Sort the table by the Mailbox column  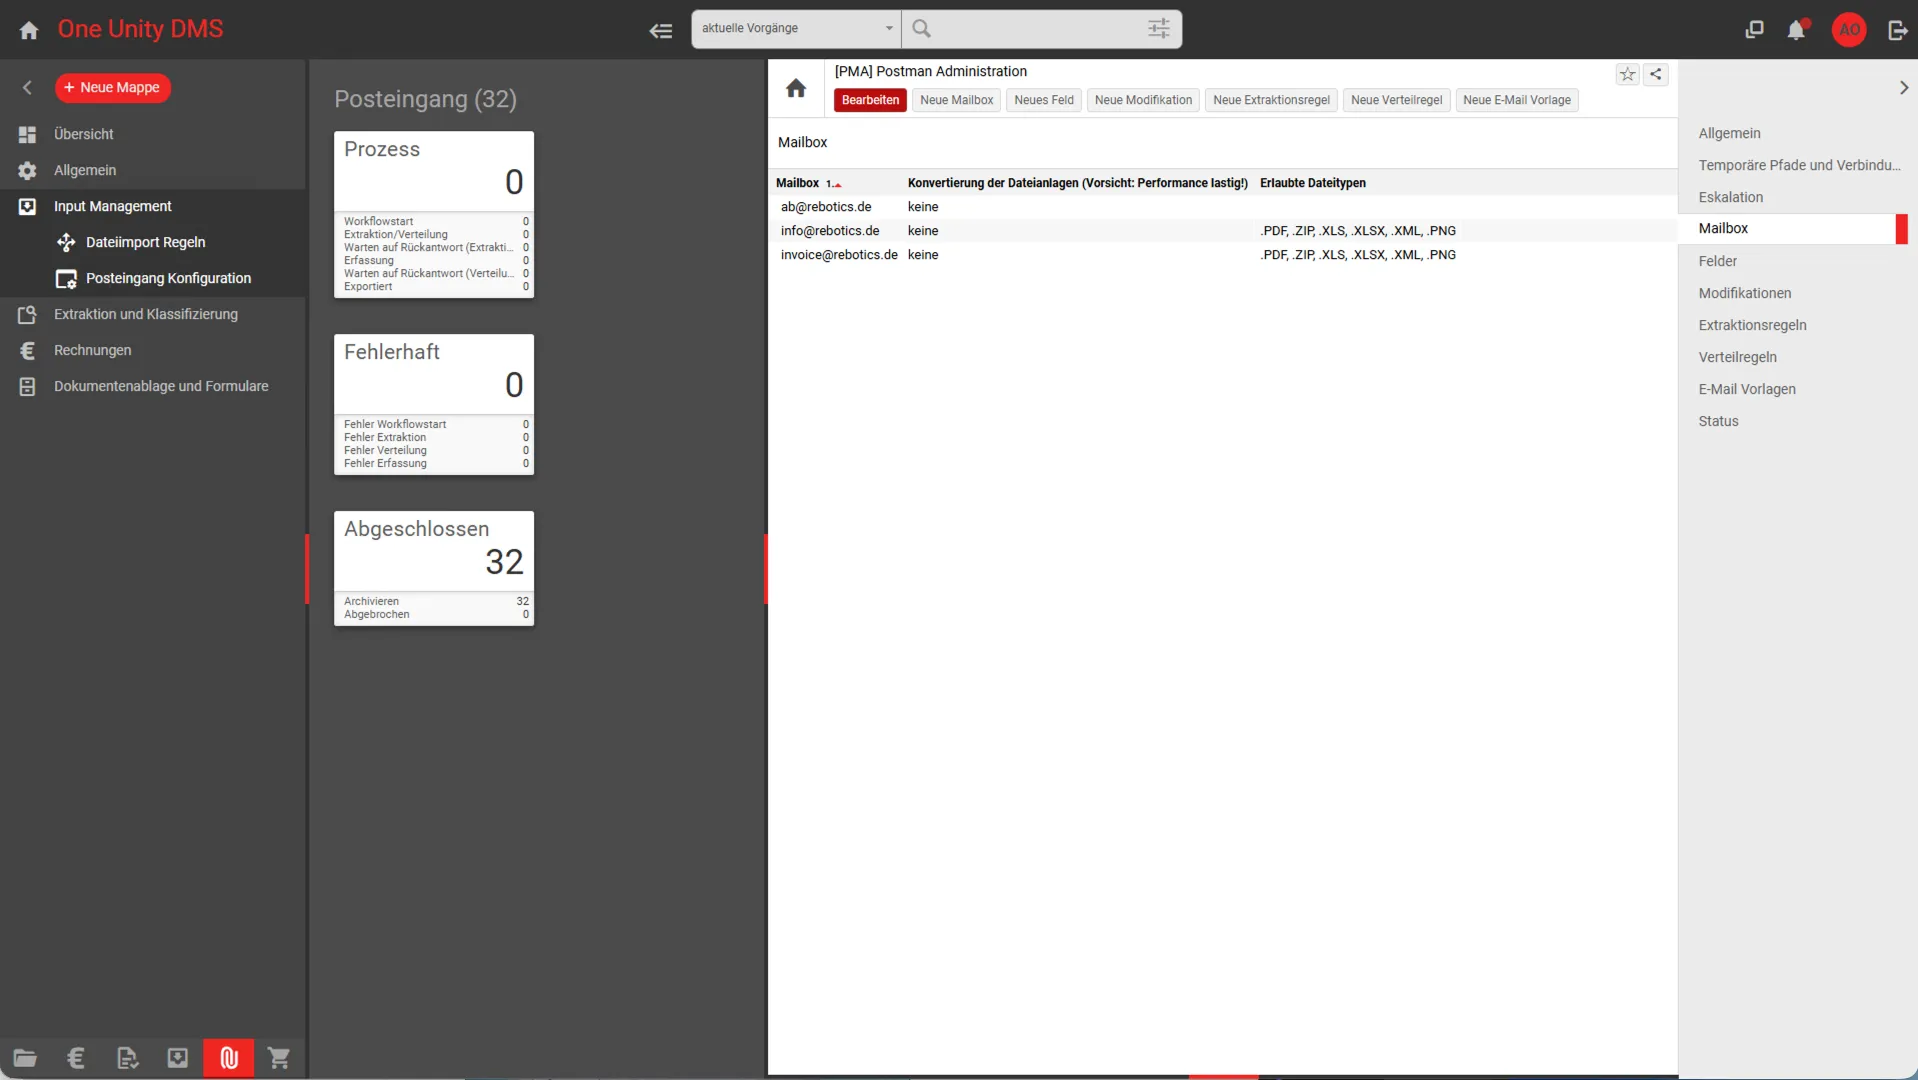click(798, 183)
